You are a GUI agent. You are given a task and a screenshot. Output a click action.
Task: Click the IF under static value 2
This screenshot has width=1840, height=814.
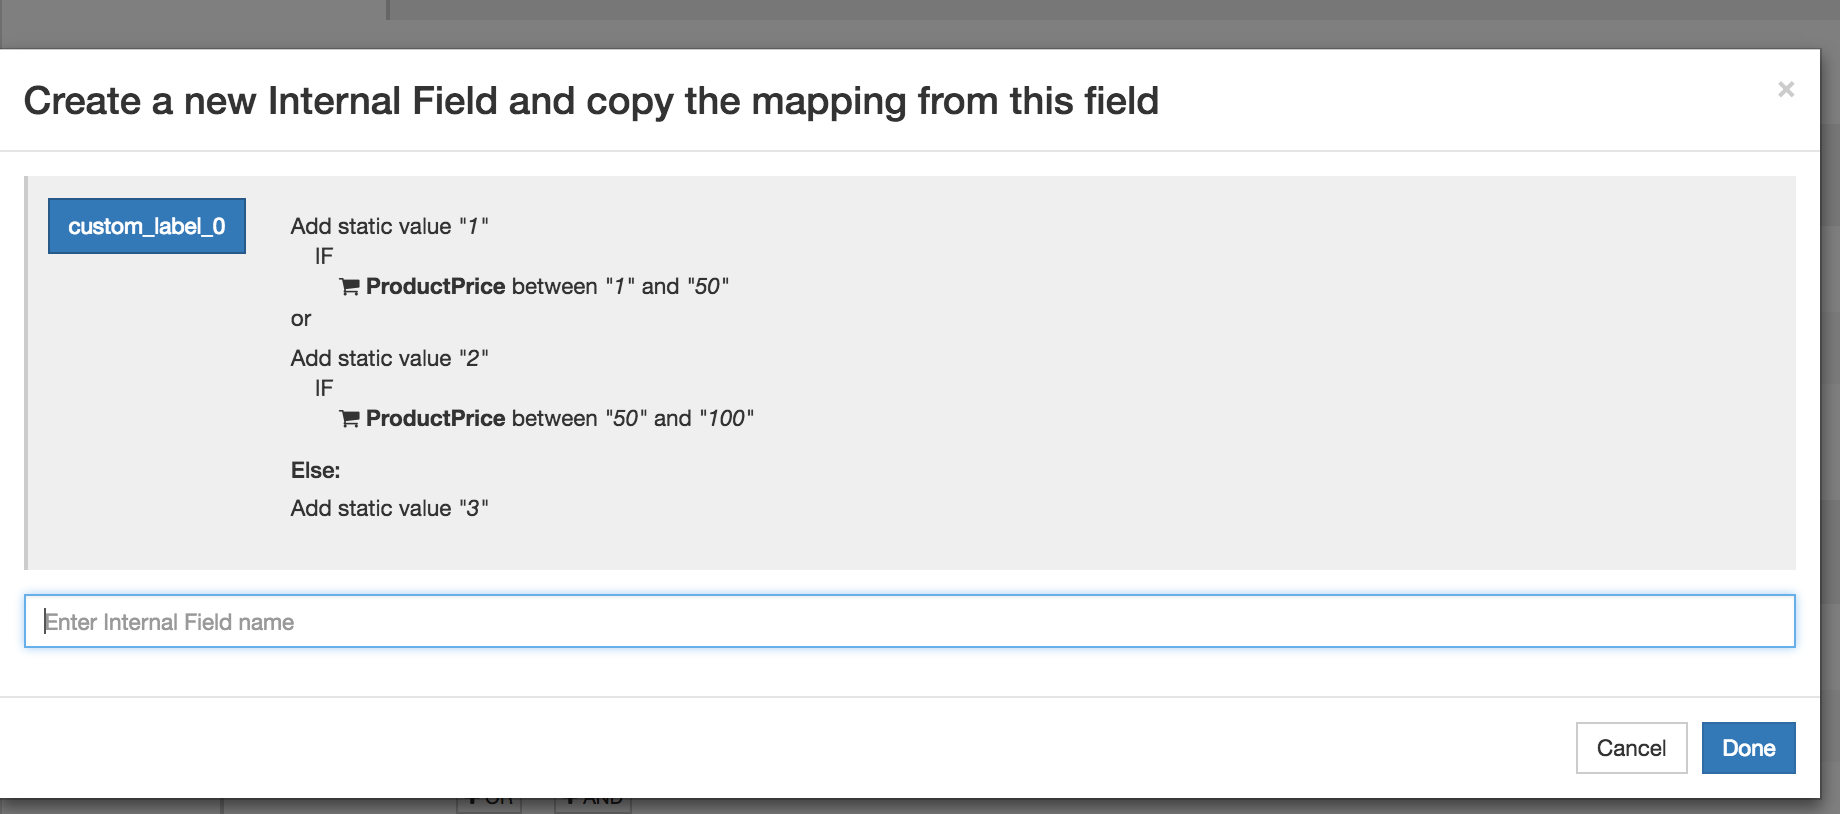click(x=324, y=388)
